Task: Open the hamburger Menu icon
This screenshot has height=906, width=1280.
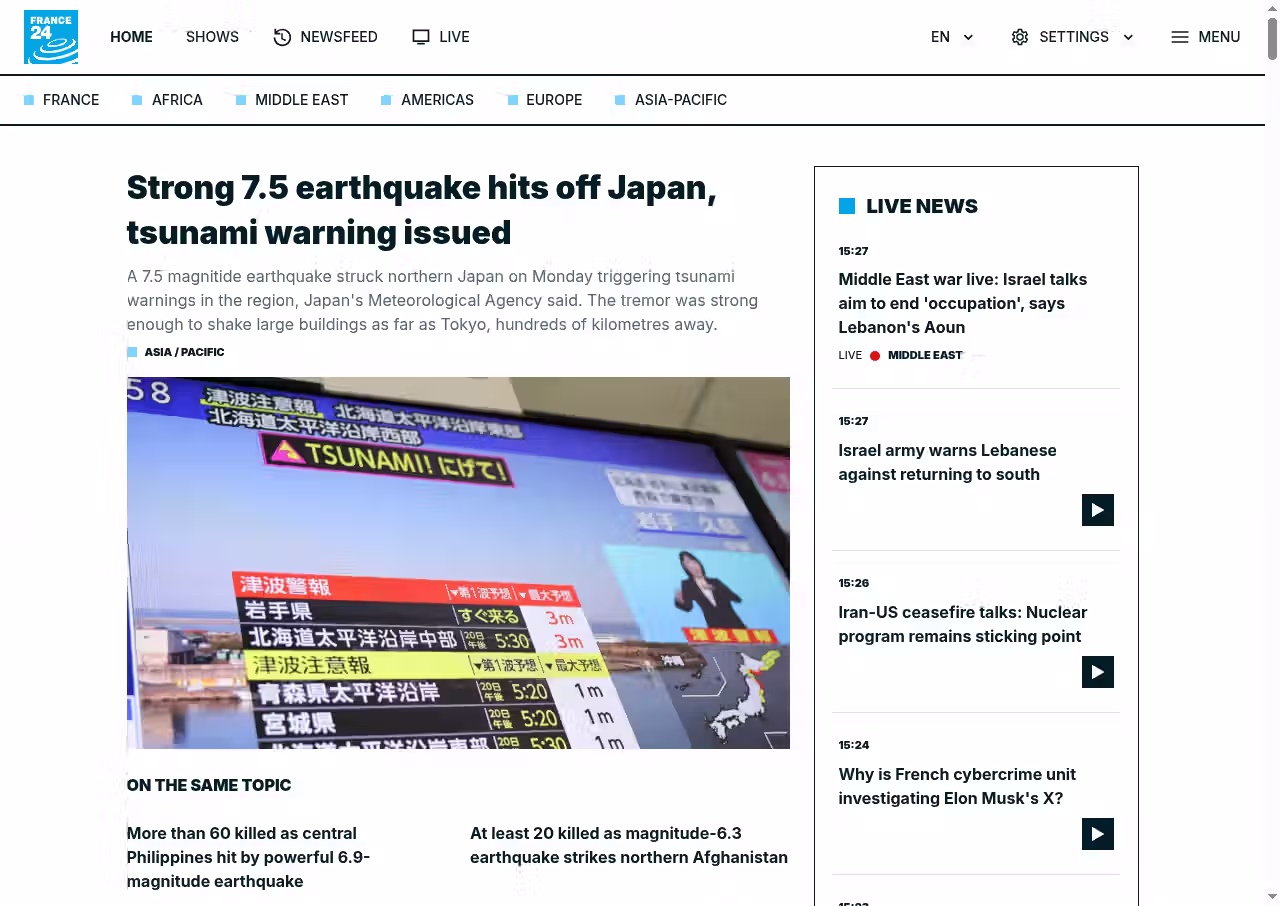Action: click(1180, 37)
